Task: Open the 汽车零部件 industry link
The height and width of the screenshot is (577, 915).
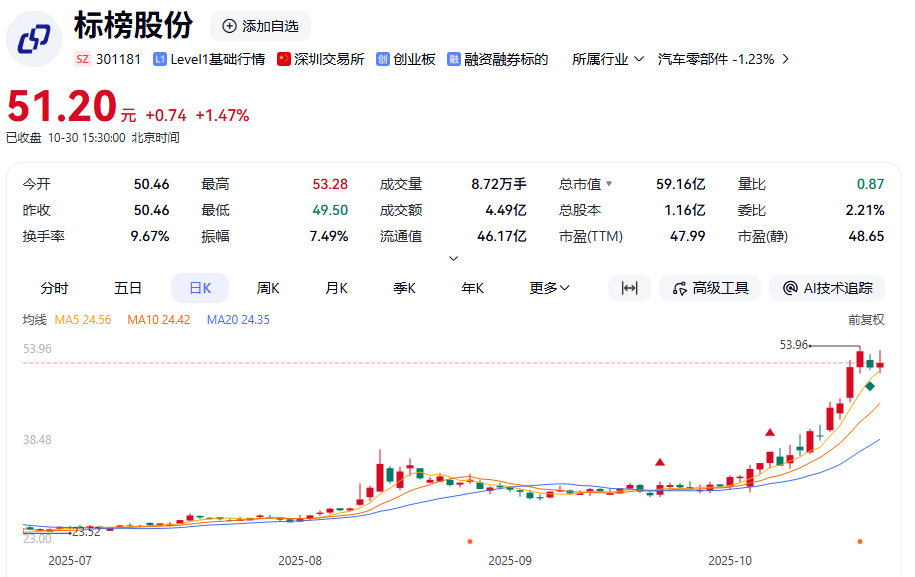Action: point(715,59)
